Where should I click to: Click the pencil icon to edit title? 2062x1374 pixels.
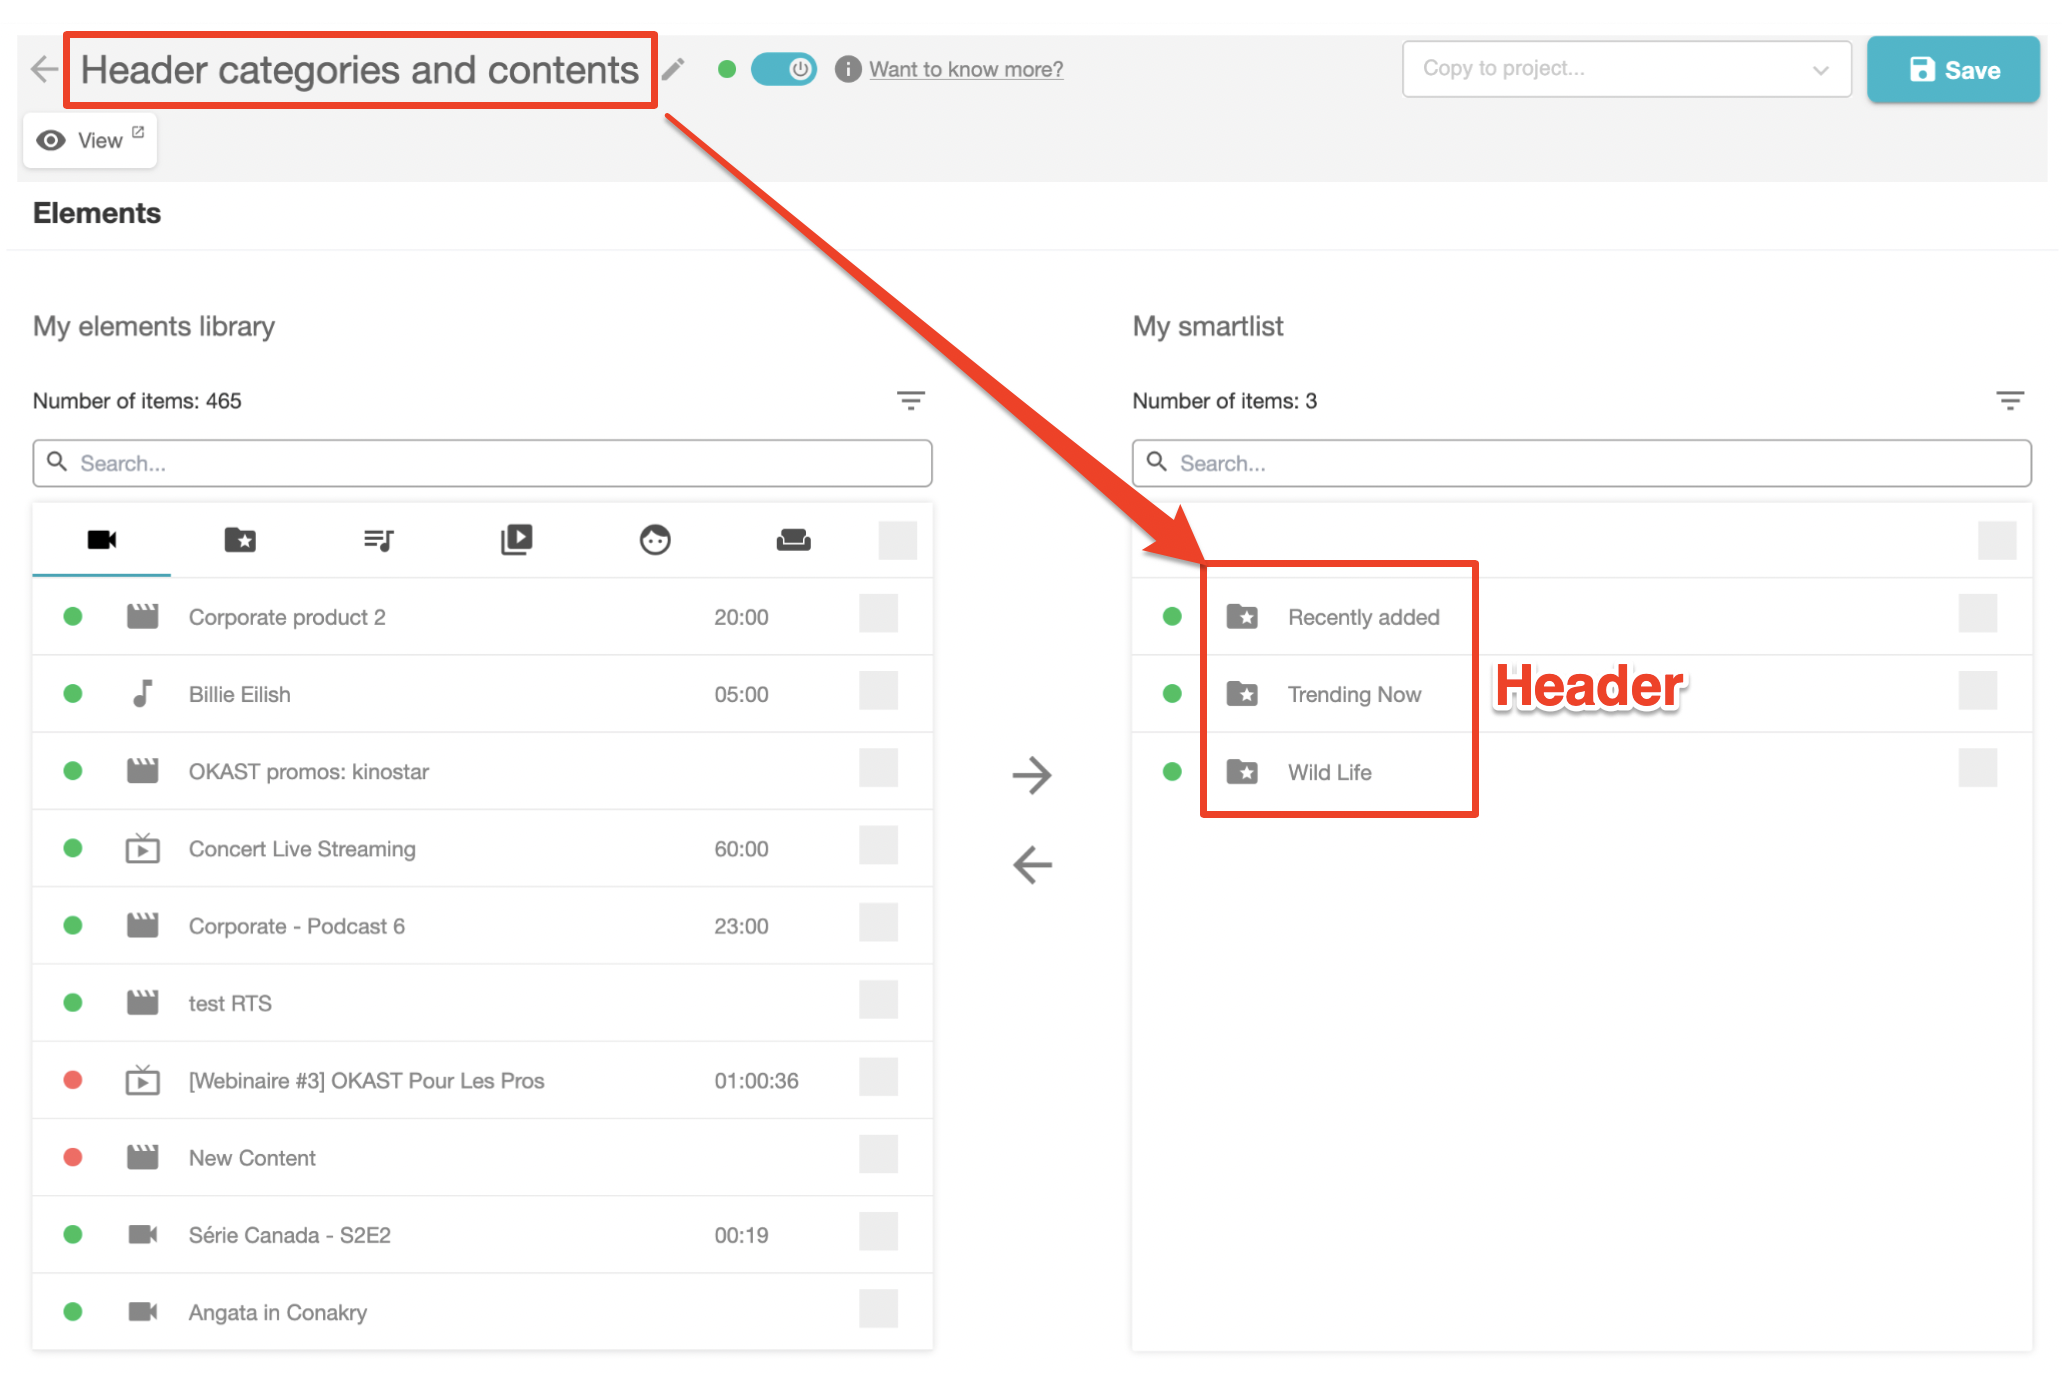674,69
